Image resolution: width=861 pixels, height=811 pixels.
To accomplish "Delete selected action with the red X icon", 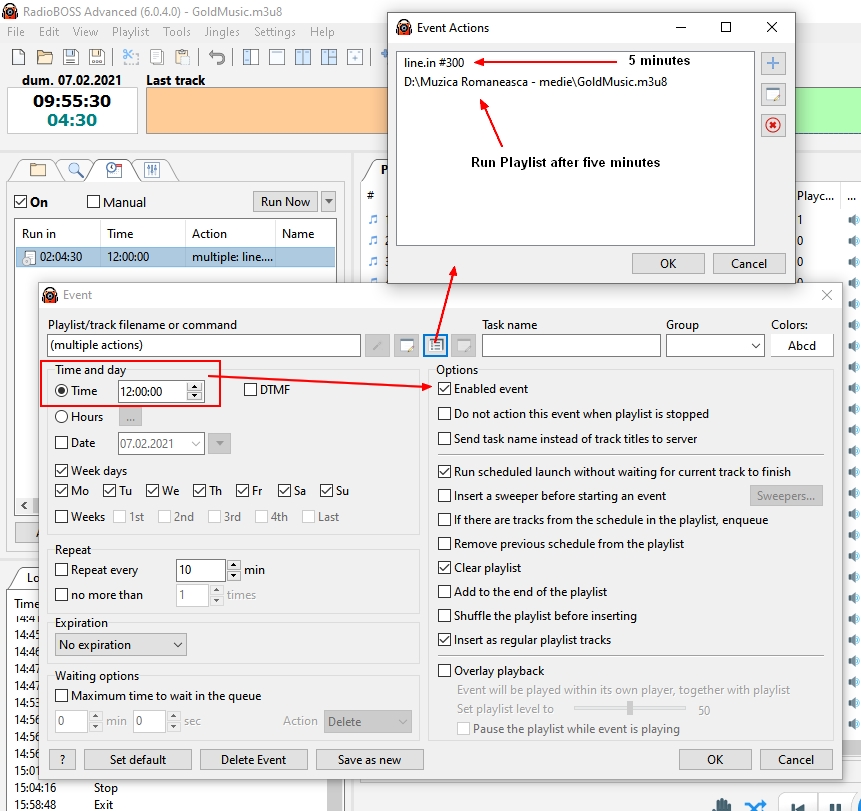I will click(773, 125).
